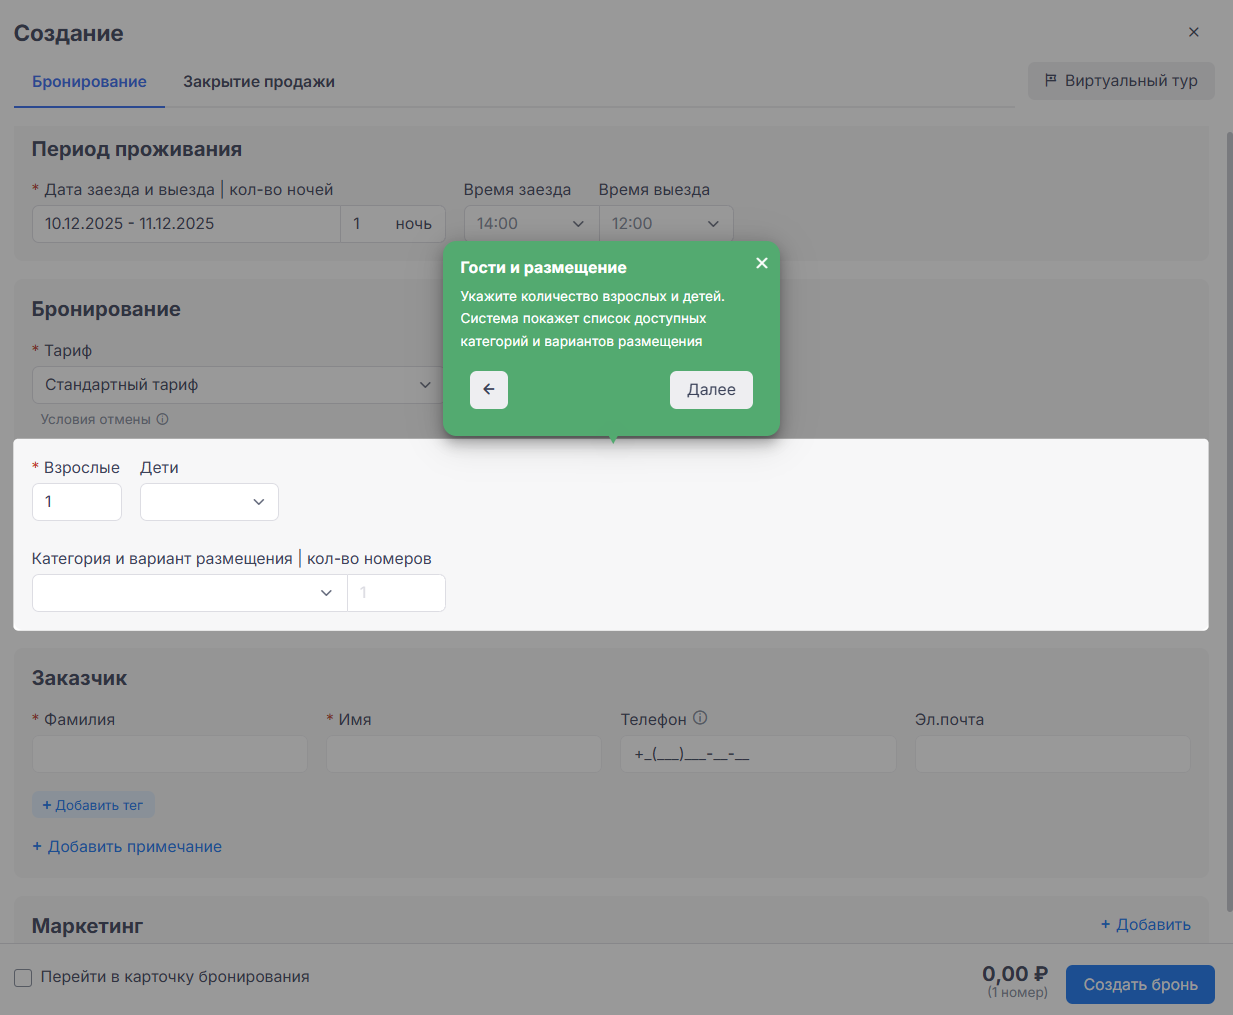Select the "Бронирование" tab

(89, 82)
